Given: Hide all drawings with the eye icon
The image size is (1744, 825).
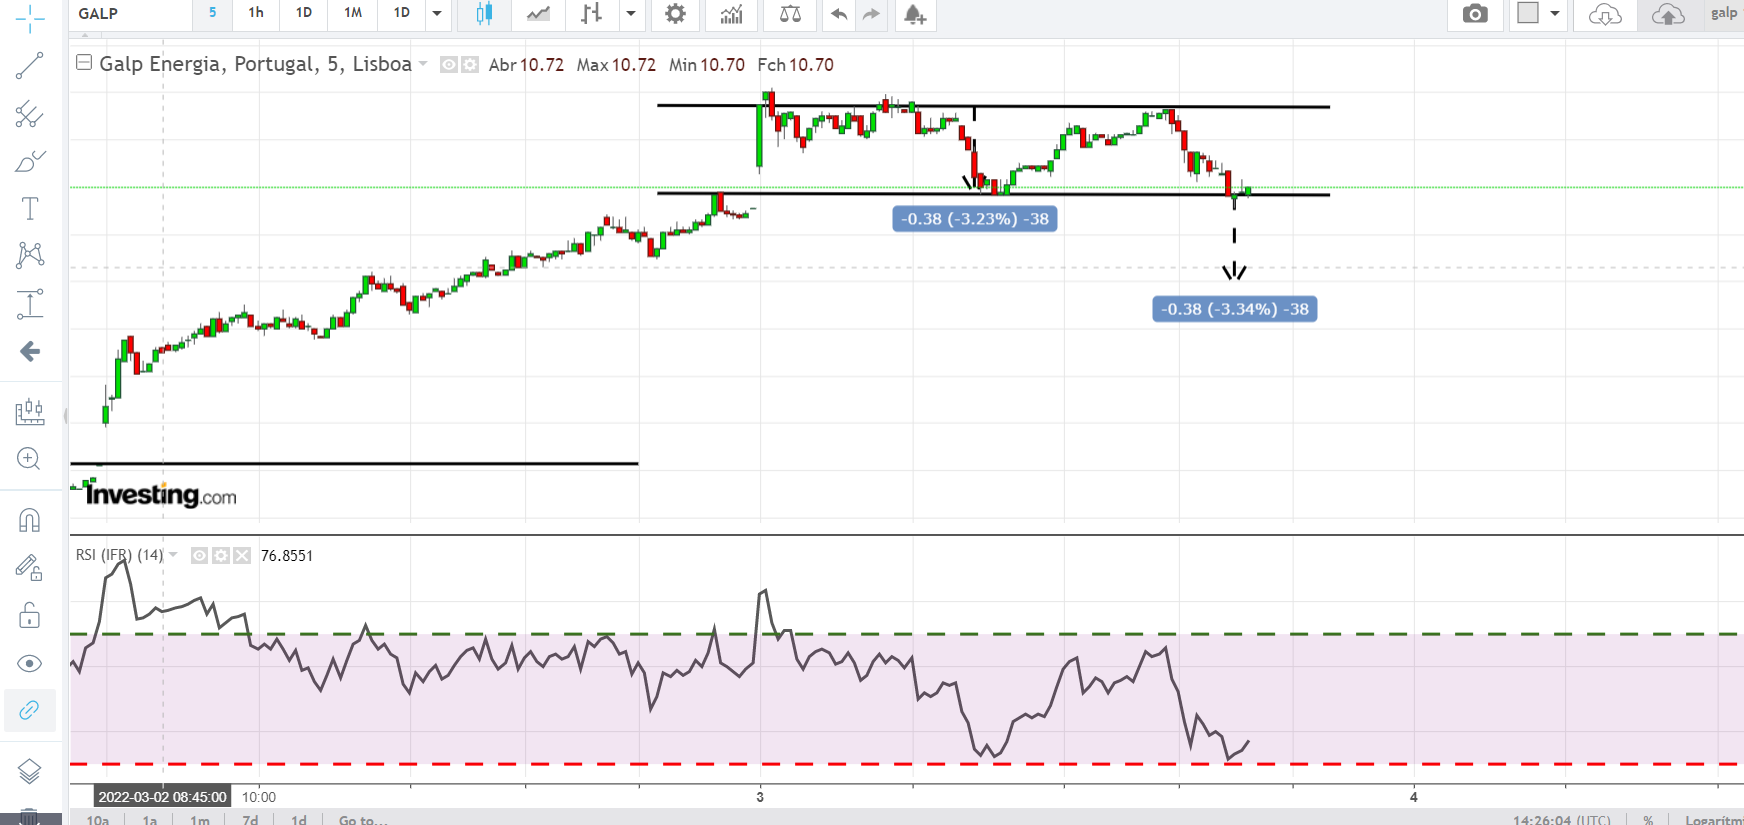Looking at the screenshot, I should pos(29,664).
